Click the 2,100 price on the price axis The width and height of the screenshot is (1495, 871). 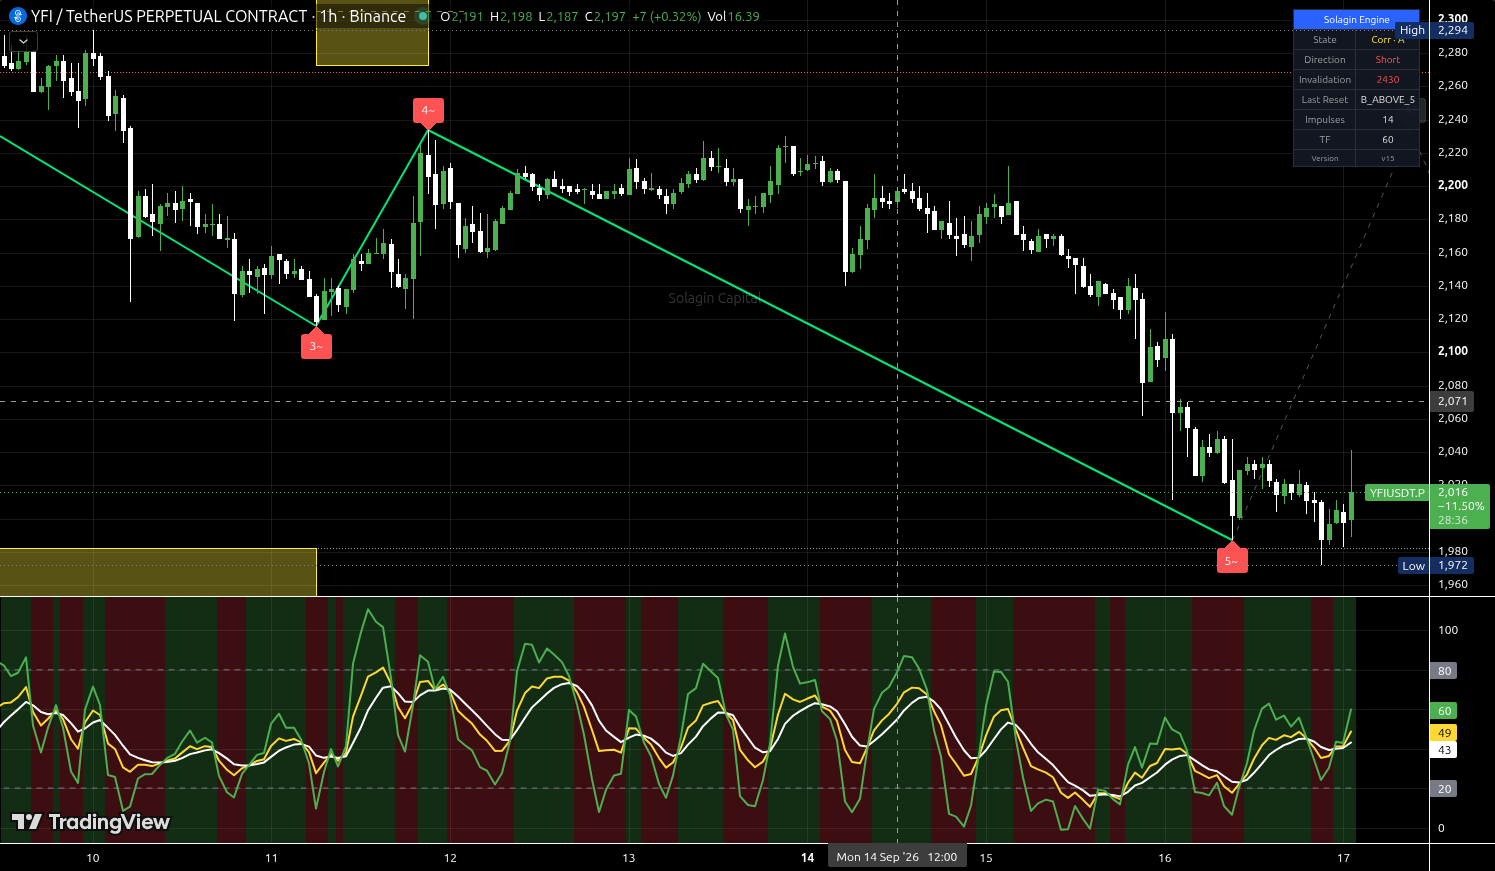point(1453,351)
